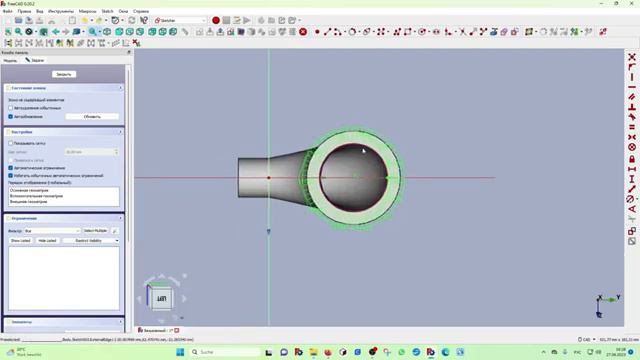Screen dimensions: 640x360
Task: Collapse the settings section header
Action: (64, 132)
